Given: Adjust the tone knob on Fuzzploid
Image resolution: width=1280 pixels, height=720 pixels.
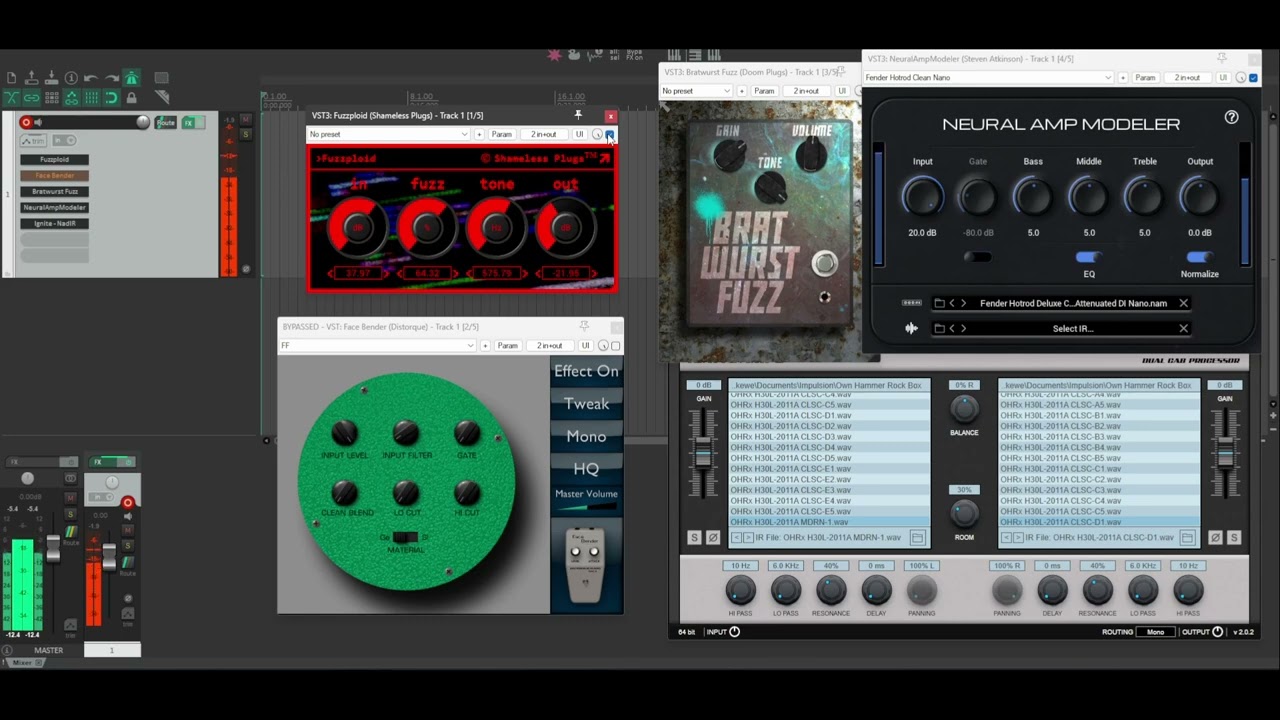Looking at the screenshot, I should (x=496, y=227).
